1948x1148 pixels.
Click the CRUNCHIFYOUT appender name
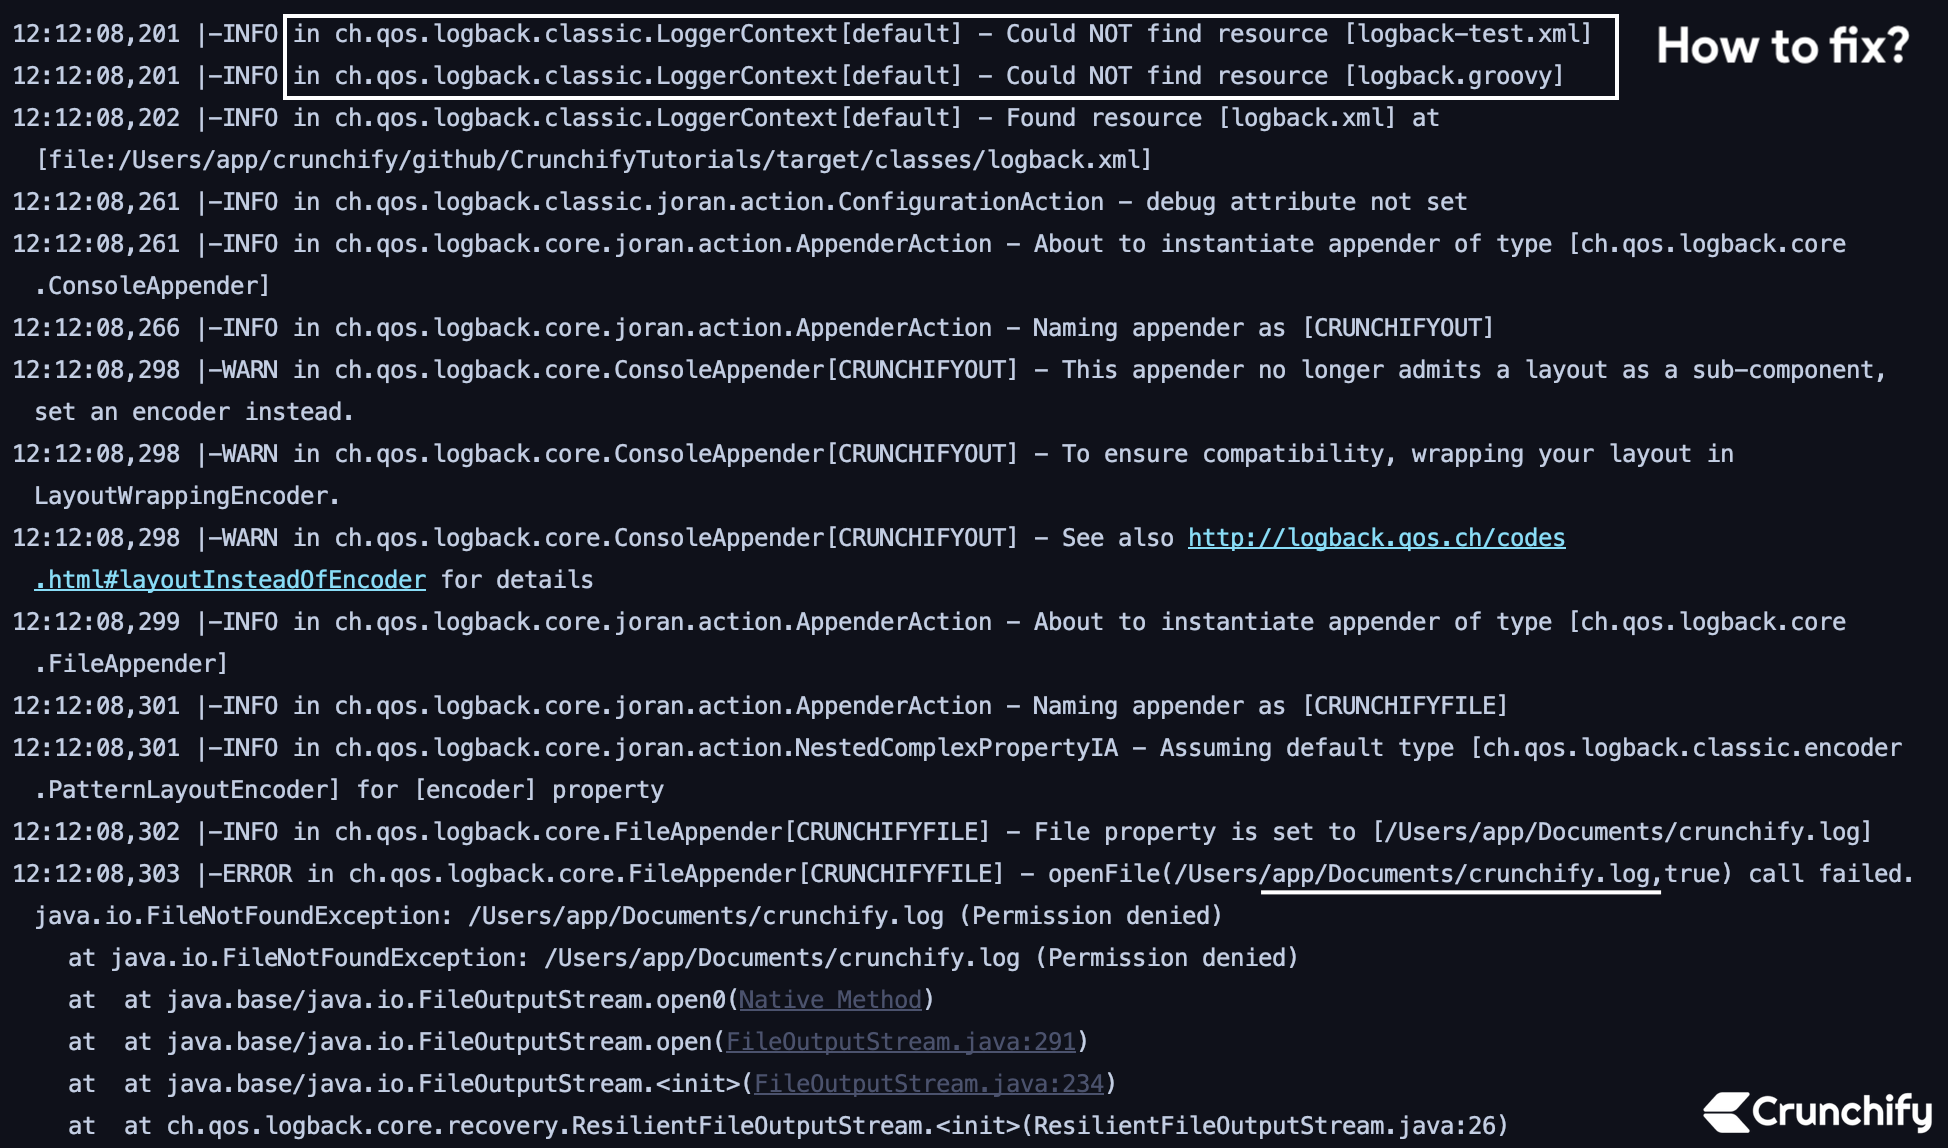[x=1399, y=327]
